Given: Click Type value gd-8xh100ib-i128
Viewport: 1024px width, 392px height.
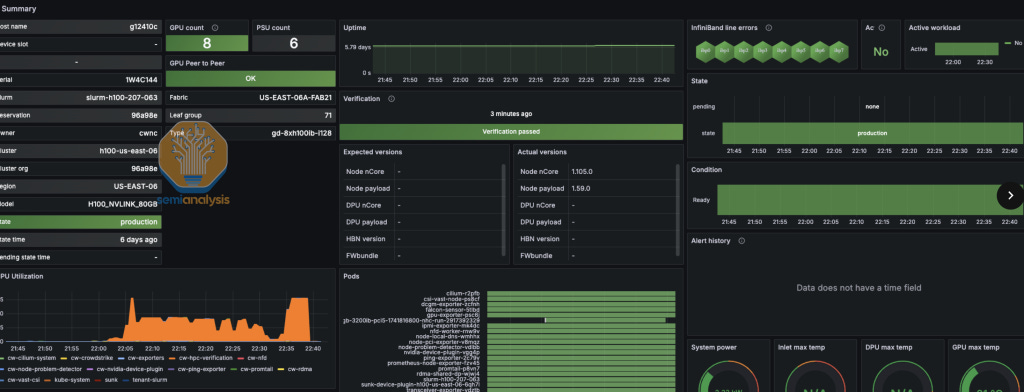Looking at the screenshot, I should point(302,133).
